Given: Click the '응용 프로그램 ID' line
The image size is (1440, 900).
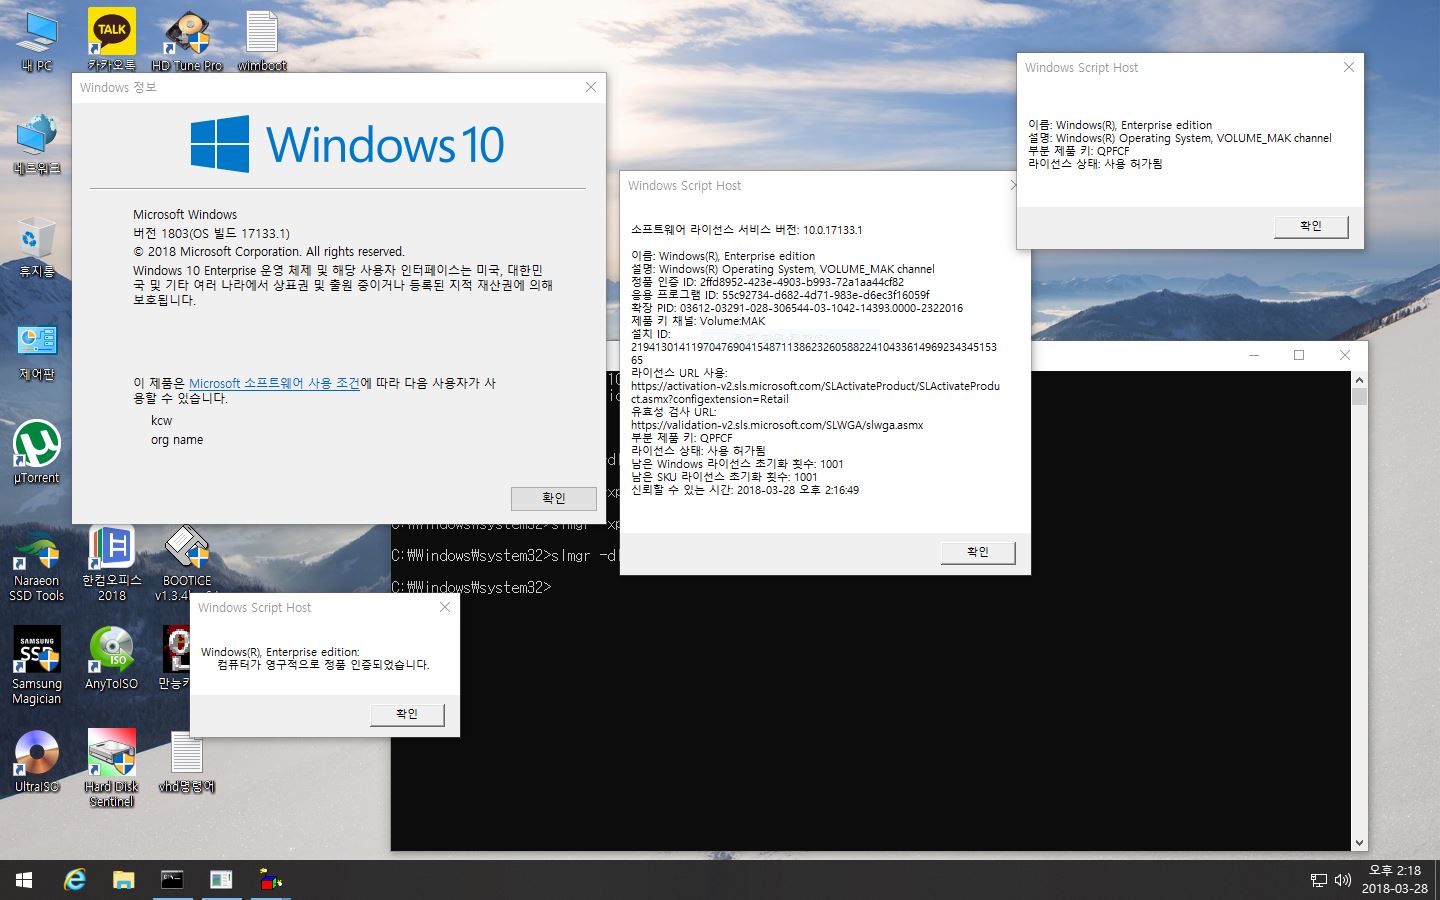Looking at the screenshot, I should pyautogui.click(x=780, y=295).
